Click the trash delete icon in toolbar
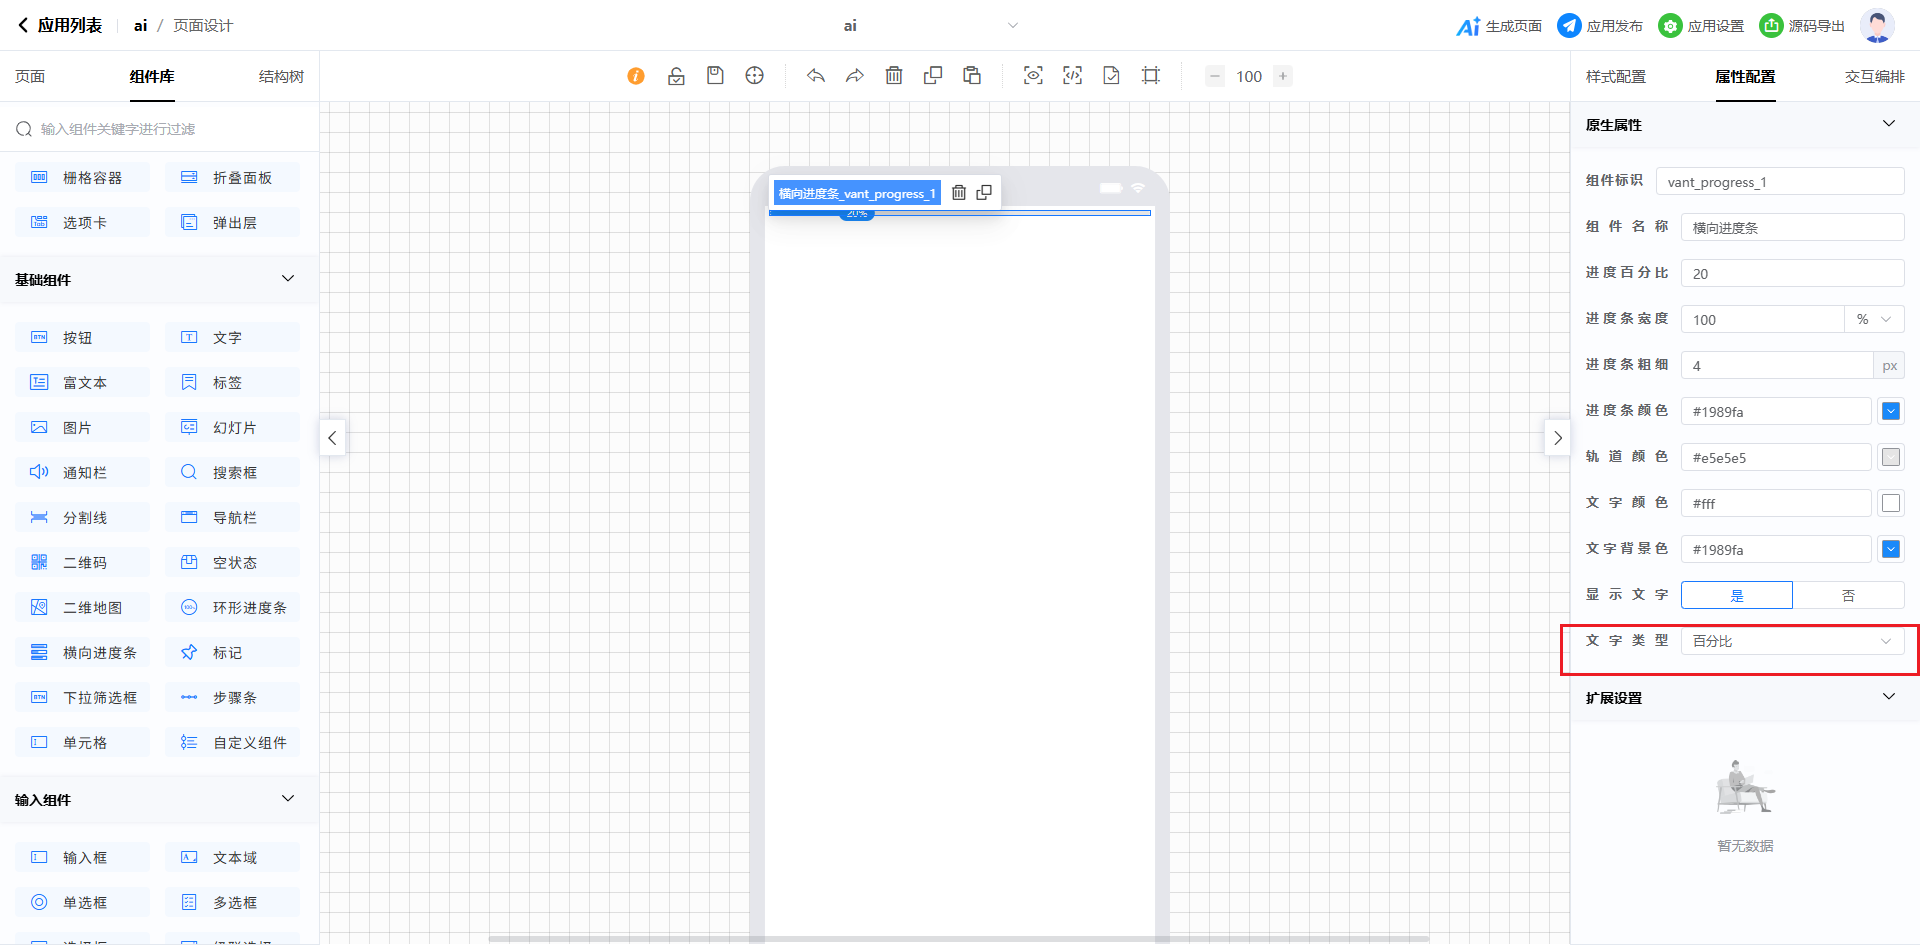This screenshot has height=945, width=1920. 894,76
